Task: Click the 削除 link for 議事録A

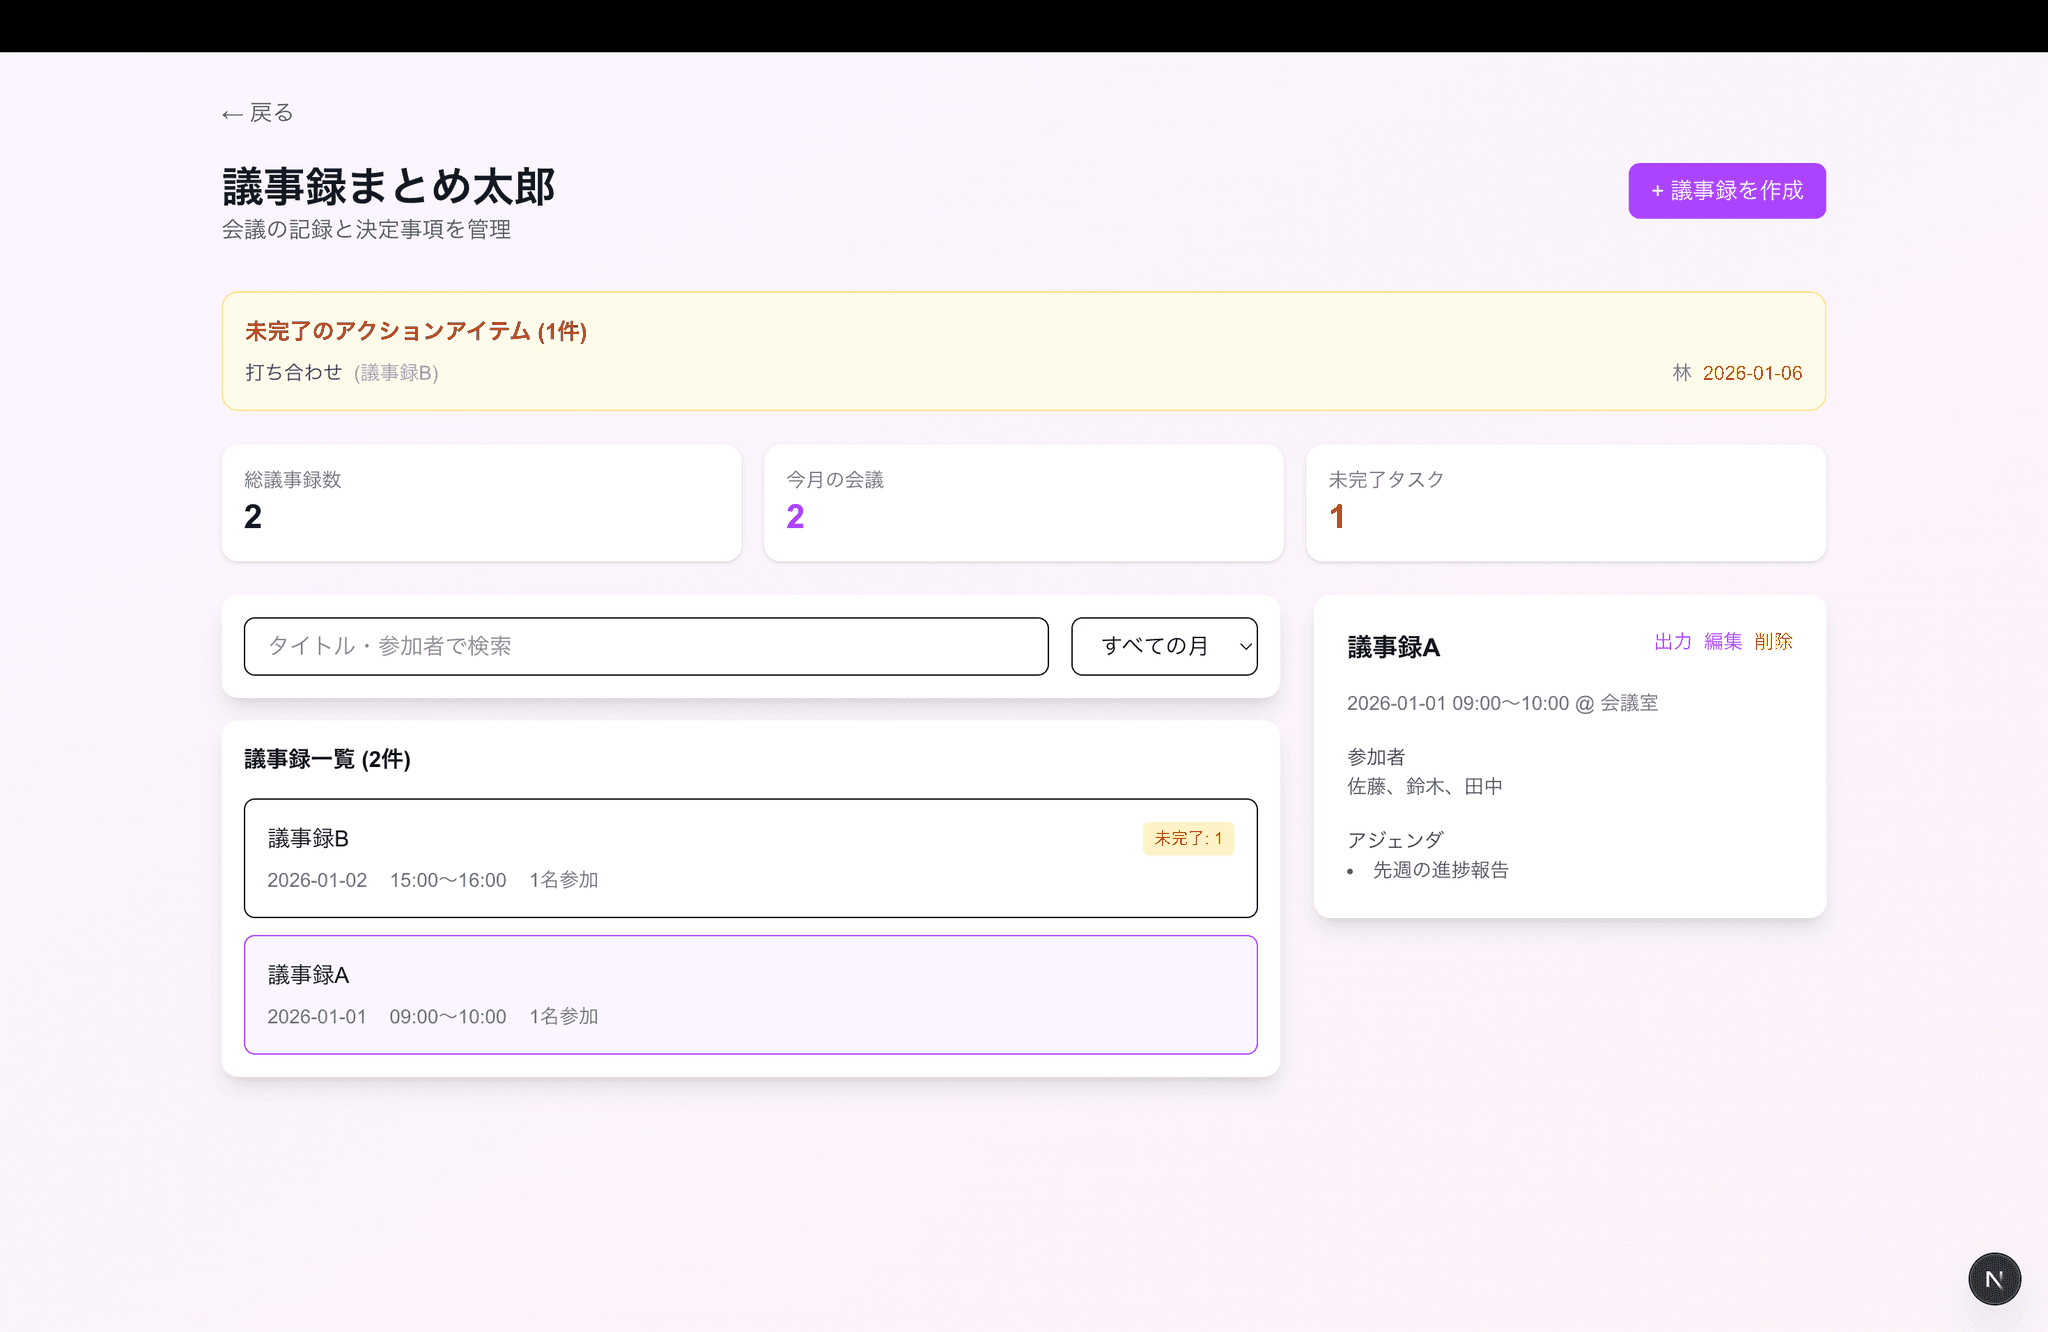Action: click(1773, 642)
